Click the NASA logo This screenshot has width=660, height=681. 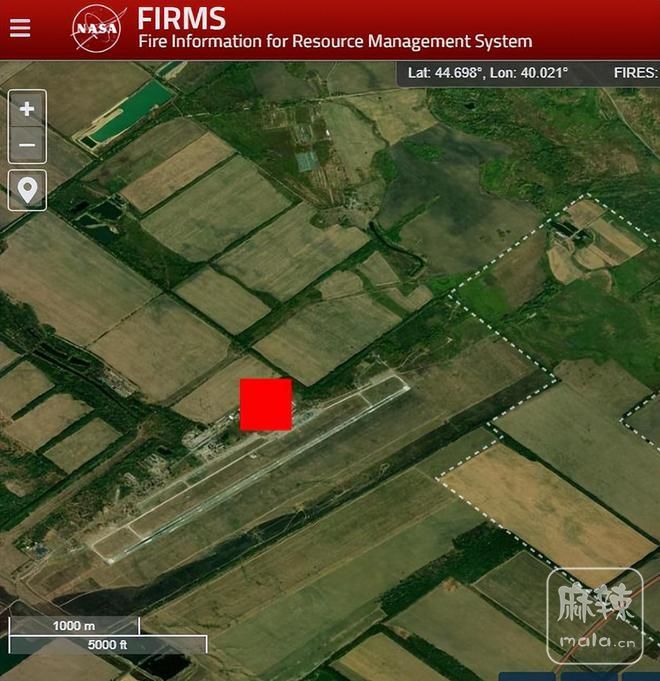click(x=99, y=28)
